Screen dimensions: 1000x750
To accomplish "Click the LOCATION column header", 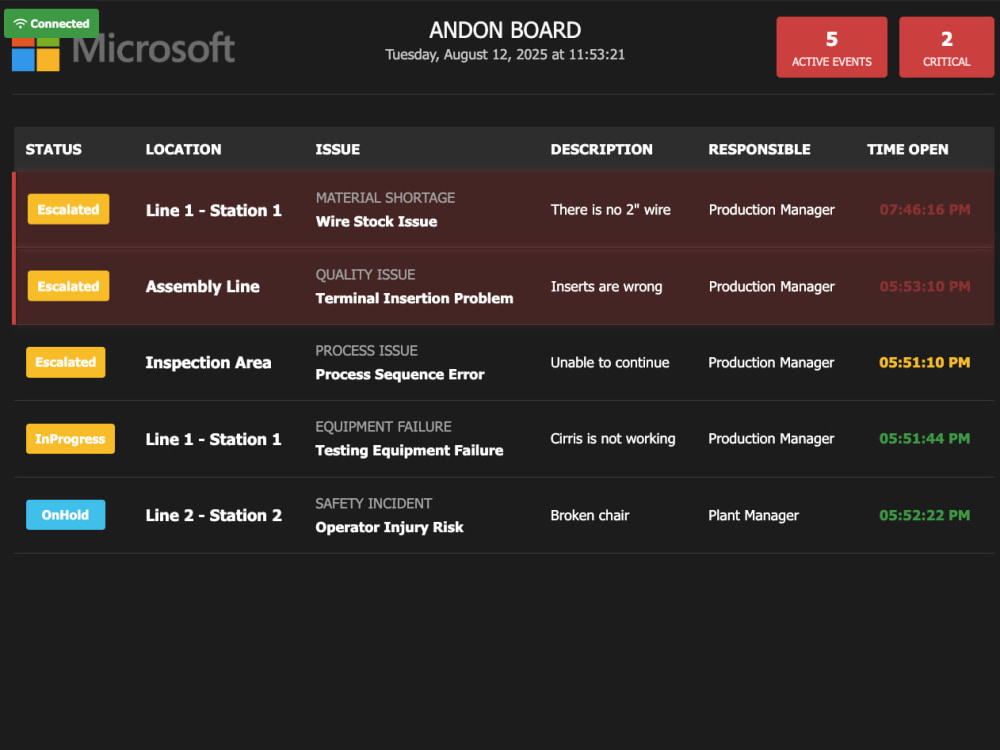I will (x=184, y=149).
